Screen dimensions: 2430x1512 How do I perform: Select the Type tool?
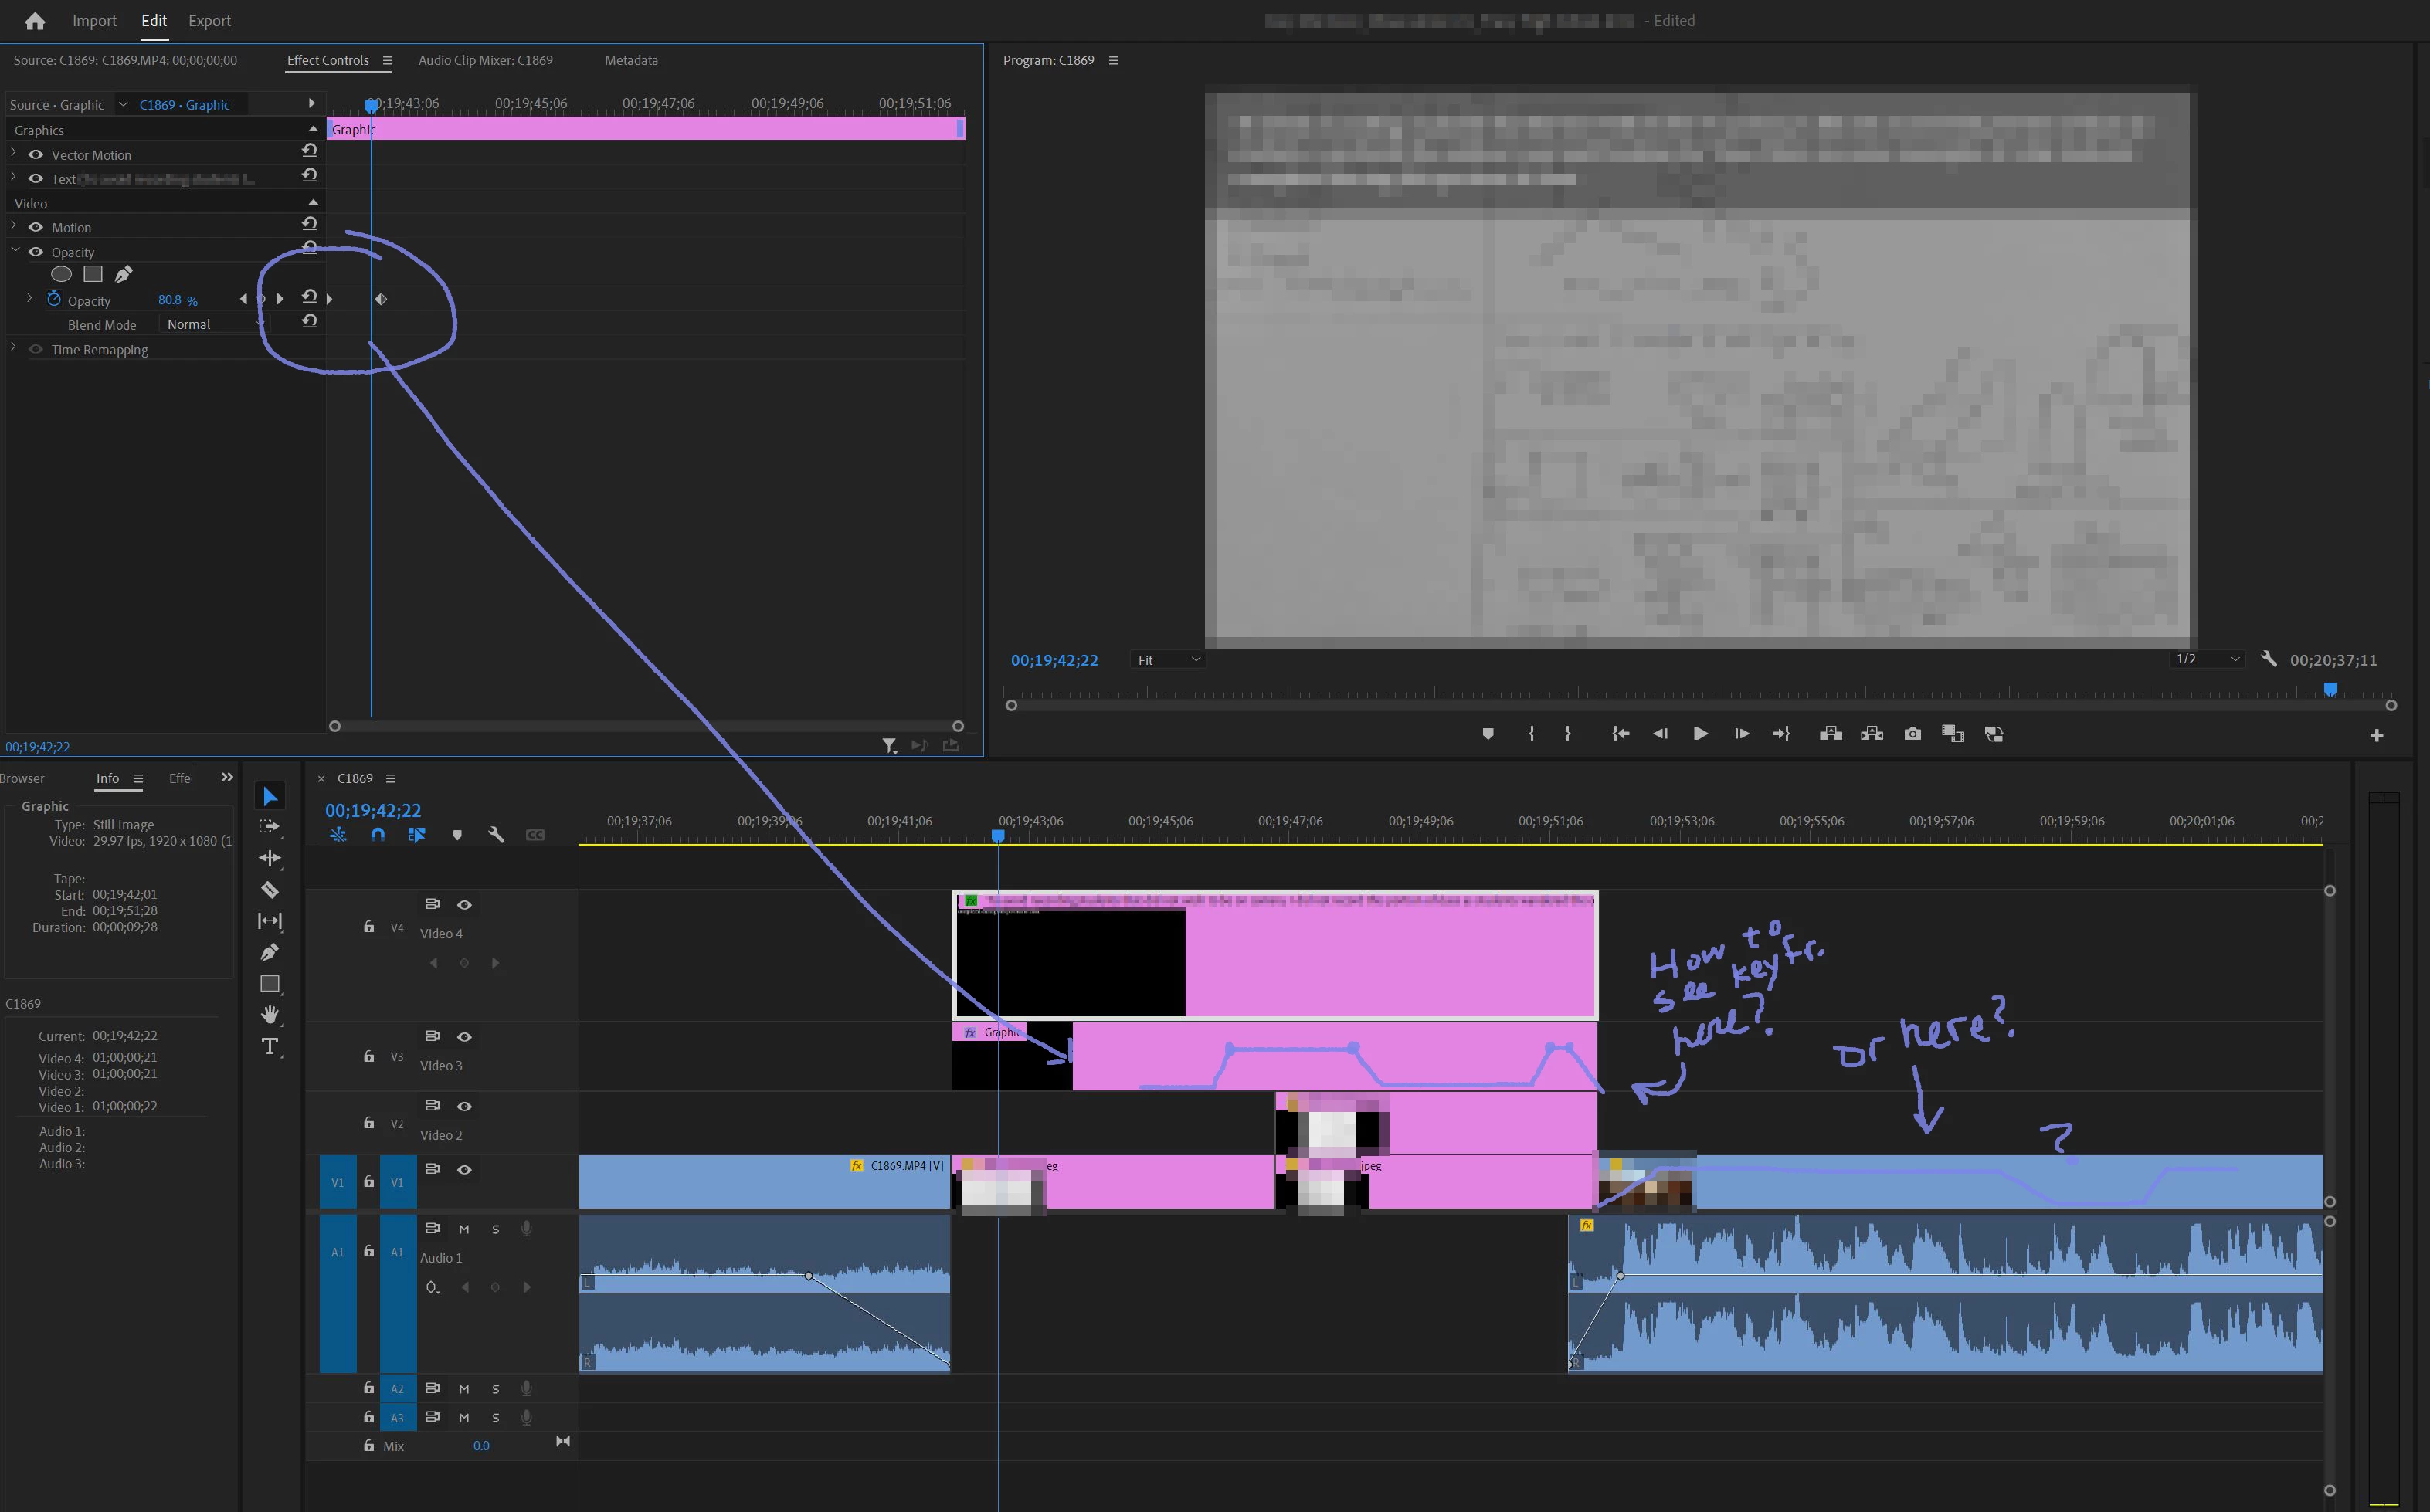[x=269, y=1046]
